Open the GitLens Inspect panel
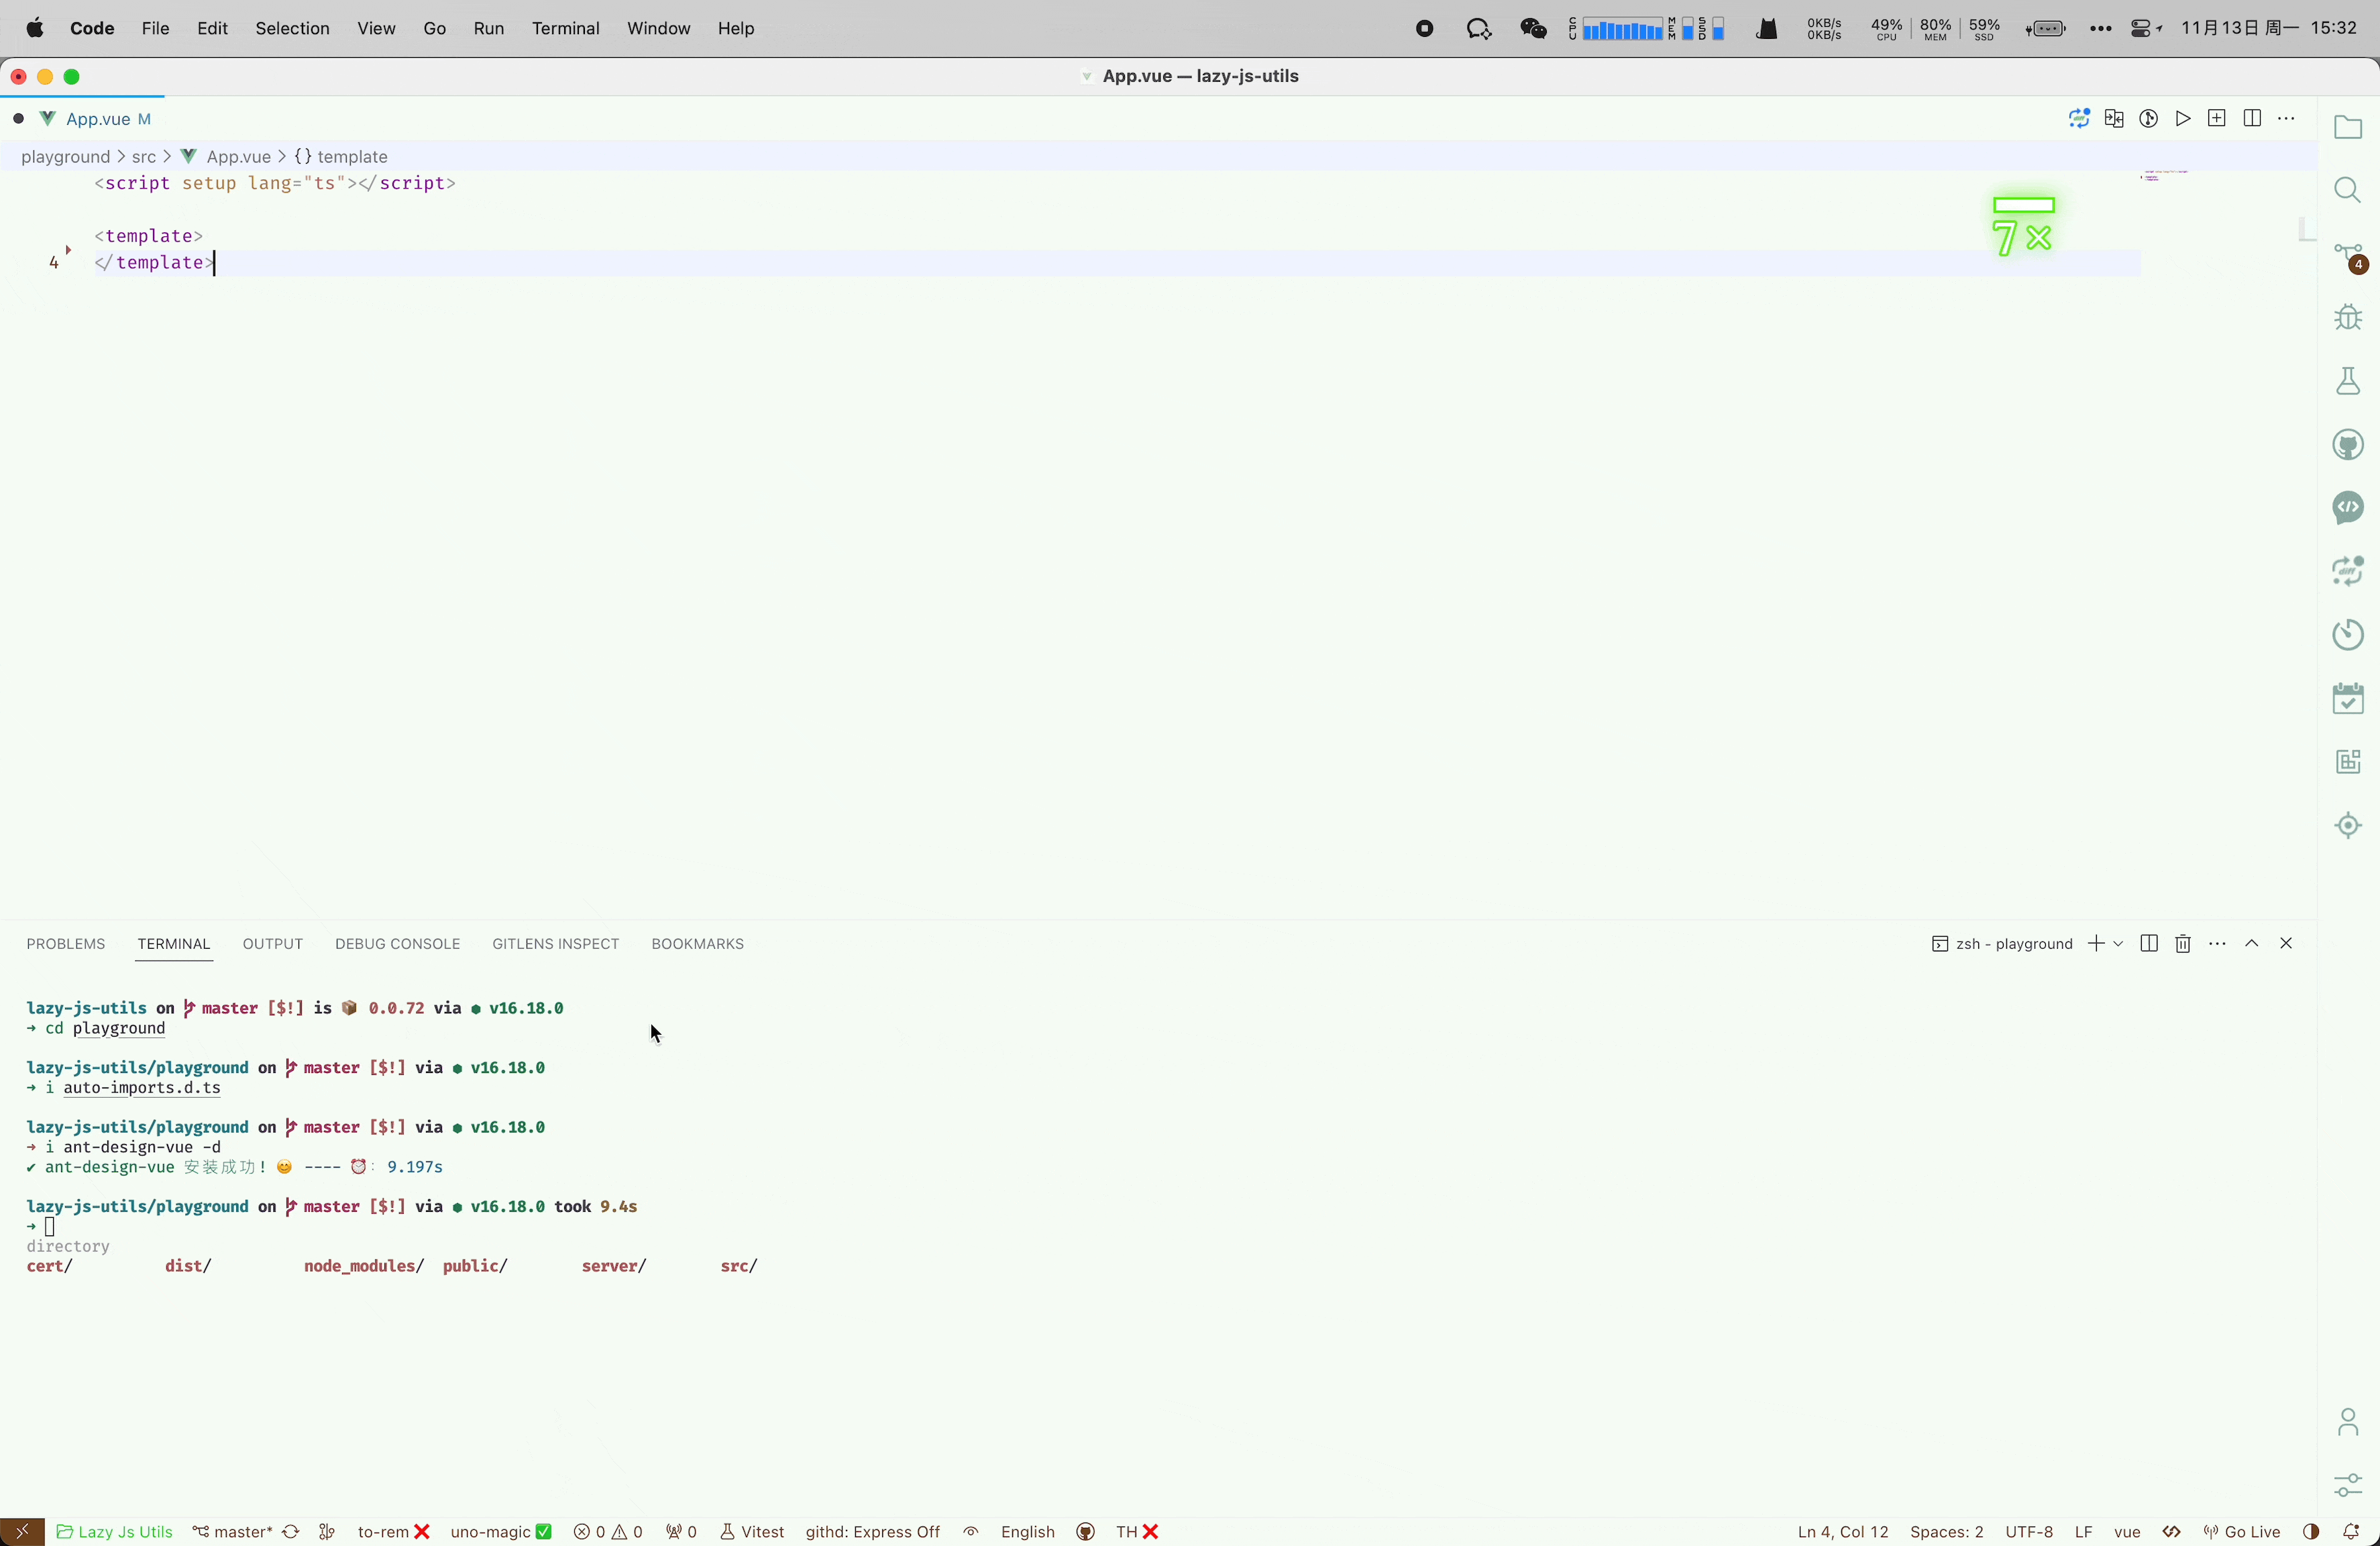The width and height of the screenshot is (2380, 1546). click(555, 942)
